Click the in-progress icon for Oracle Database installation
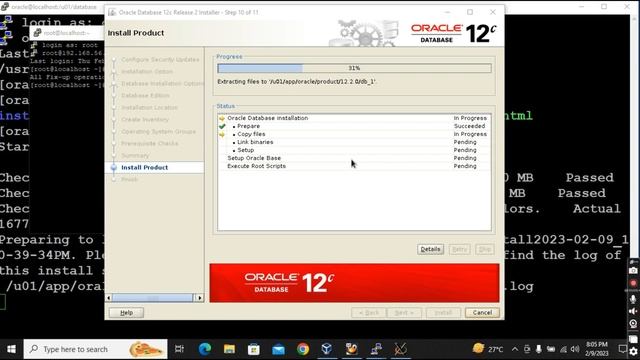The height and width of the screenshot is (360, 640). (x=222, y=118)
